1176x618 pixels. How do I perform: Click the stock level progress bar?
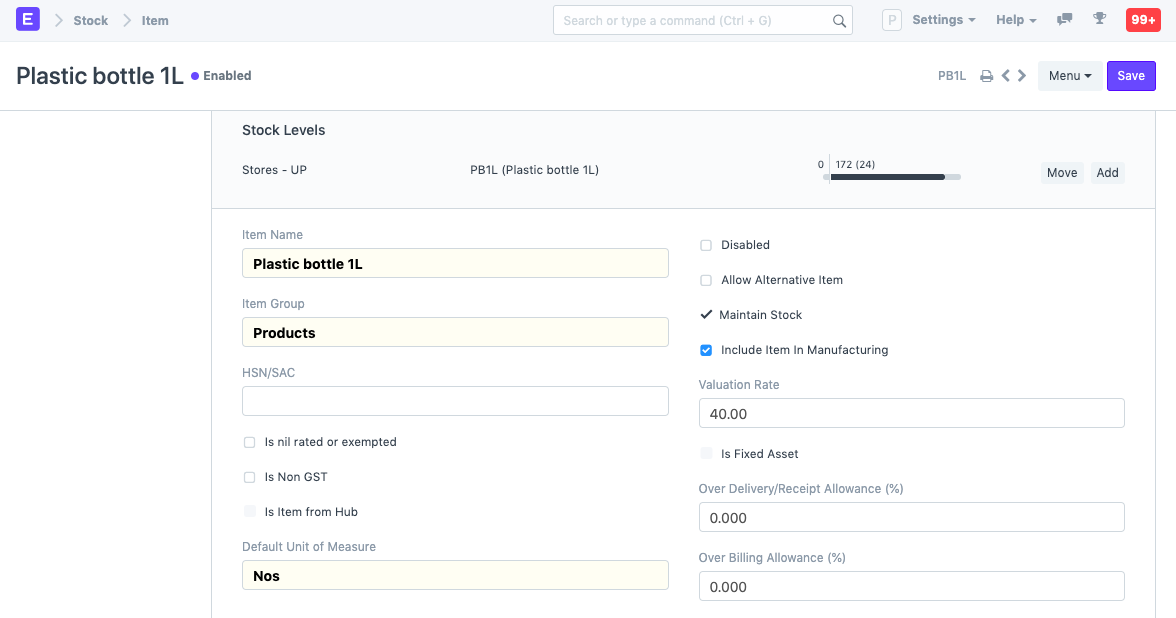pos(892,177)
